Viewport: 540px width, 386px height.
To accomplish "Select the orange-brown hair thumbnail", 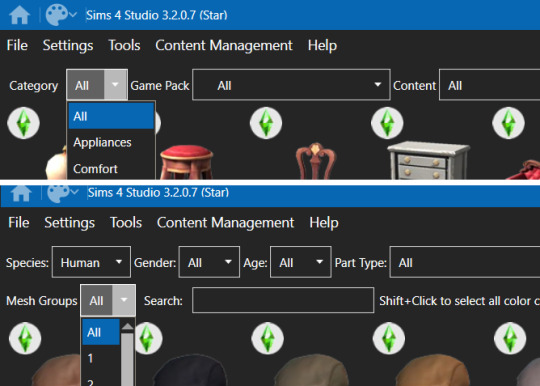I will 433,370.
